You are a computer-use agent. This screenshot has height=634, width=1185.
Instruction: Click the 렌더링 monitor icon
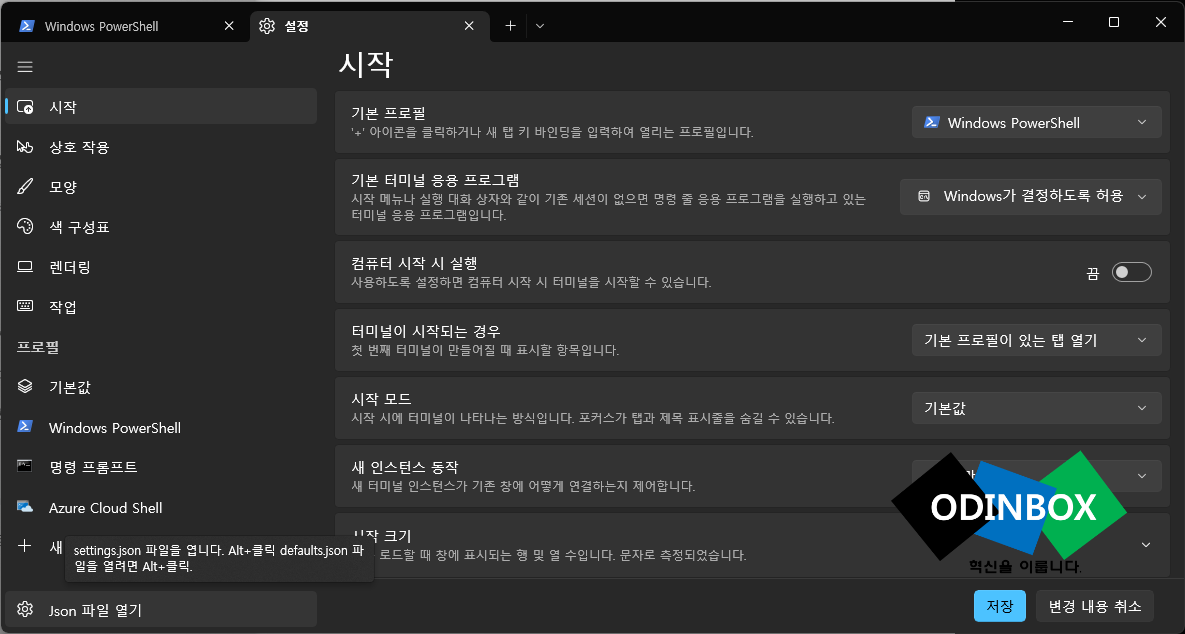(x=25, y=267)
